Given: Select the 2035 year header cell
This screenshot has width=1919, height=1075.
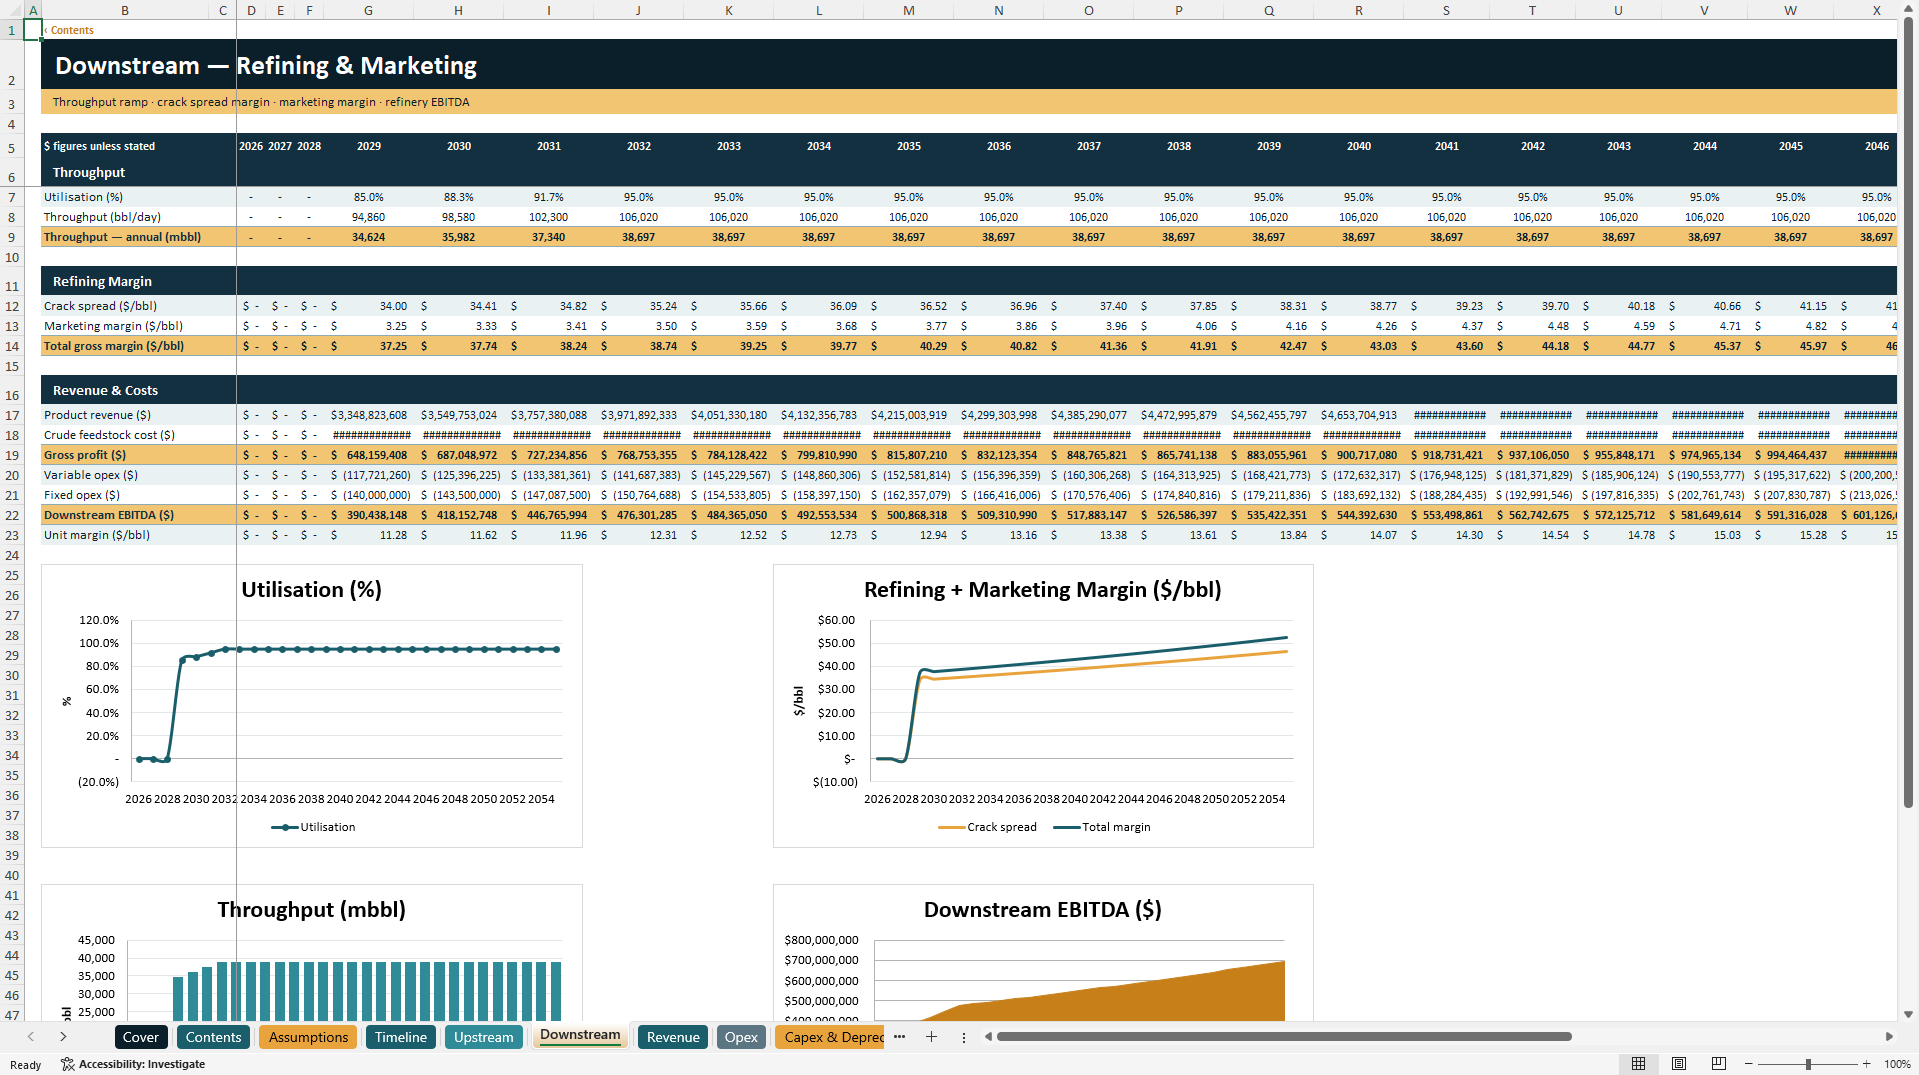Looking at the screenshot, I should (x=908, y=146).
